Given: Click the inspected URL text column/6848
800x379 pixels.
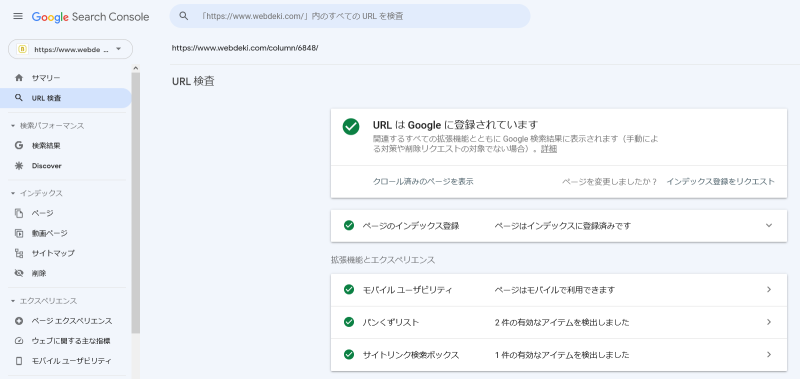Looking at the screenshot, I should pyautogui.click(x=245, y=48).
